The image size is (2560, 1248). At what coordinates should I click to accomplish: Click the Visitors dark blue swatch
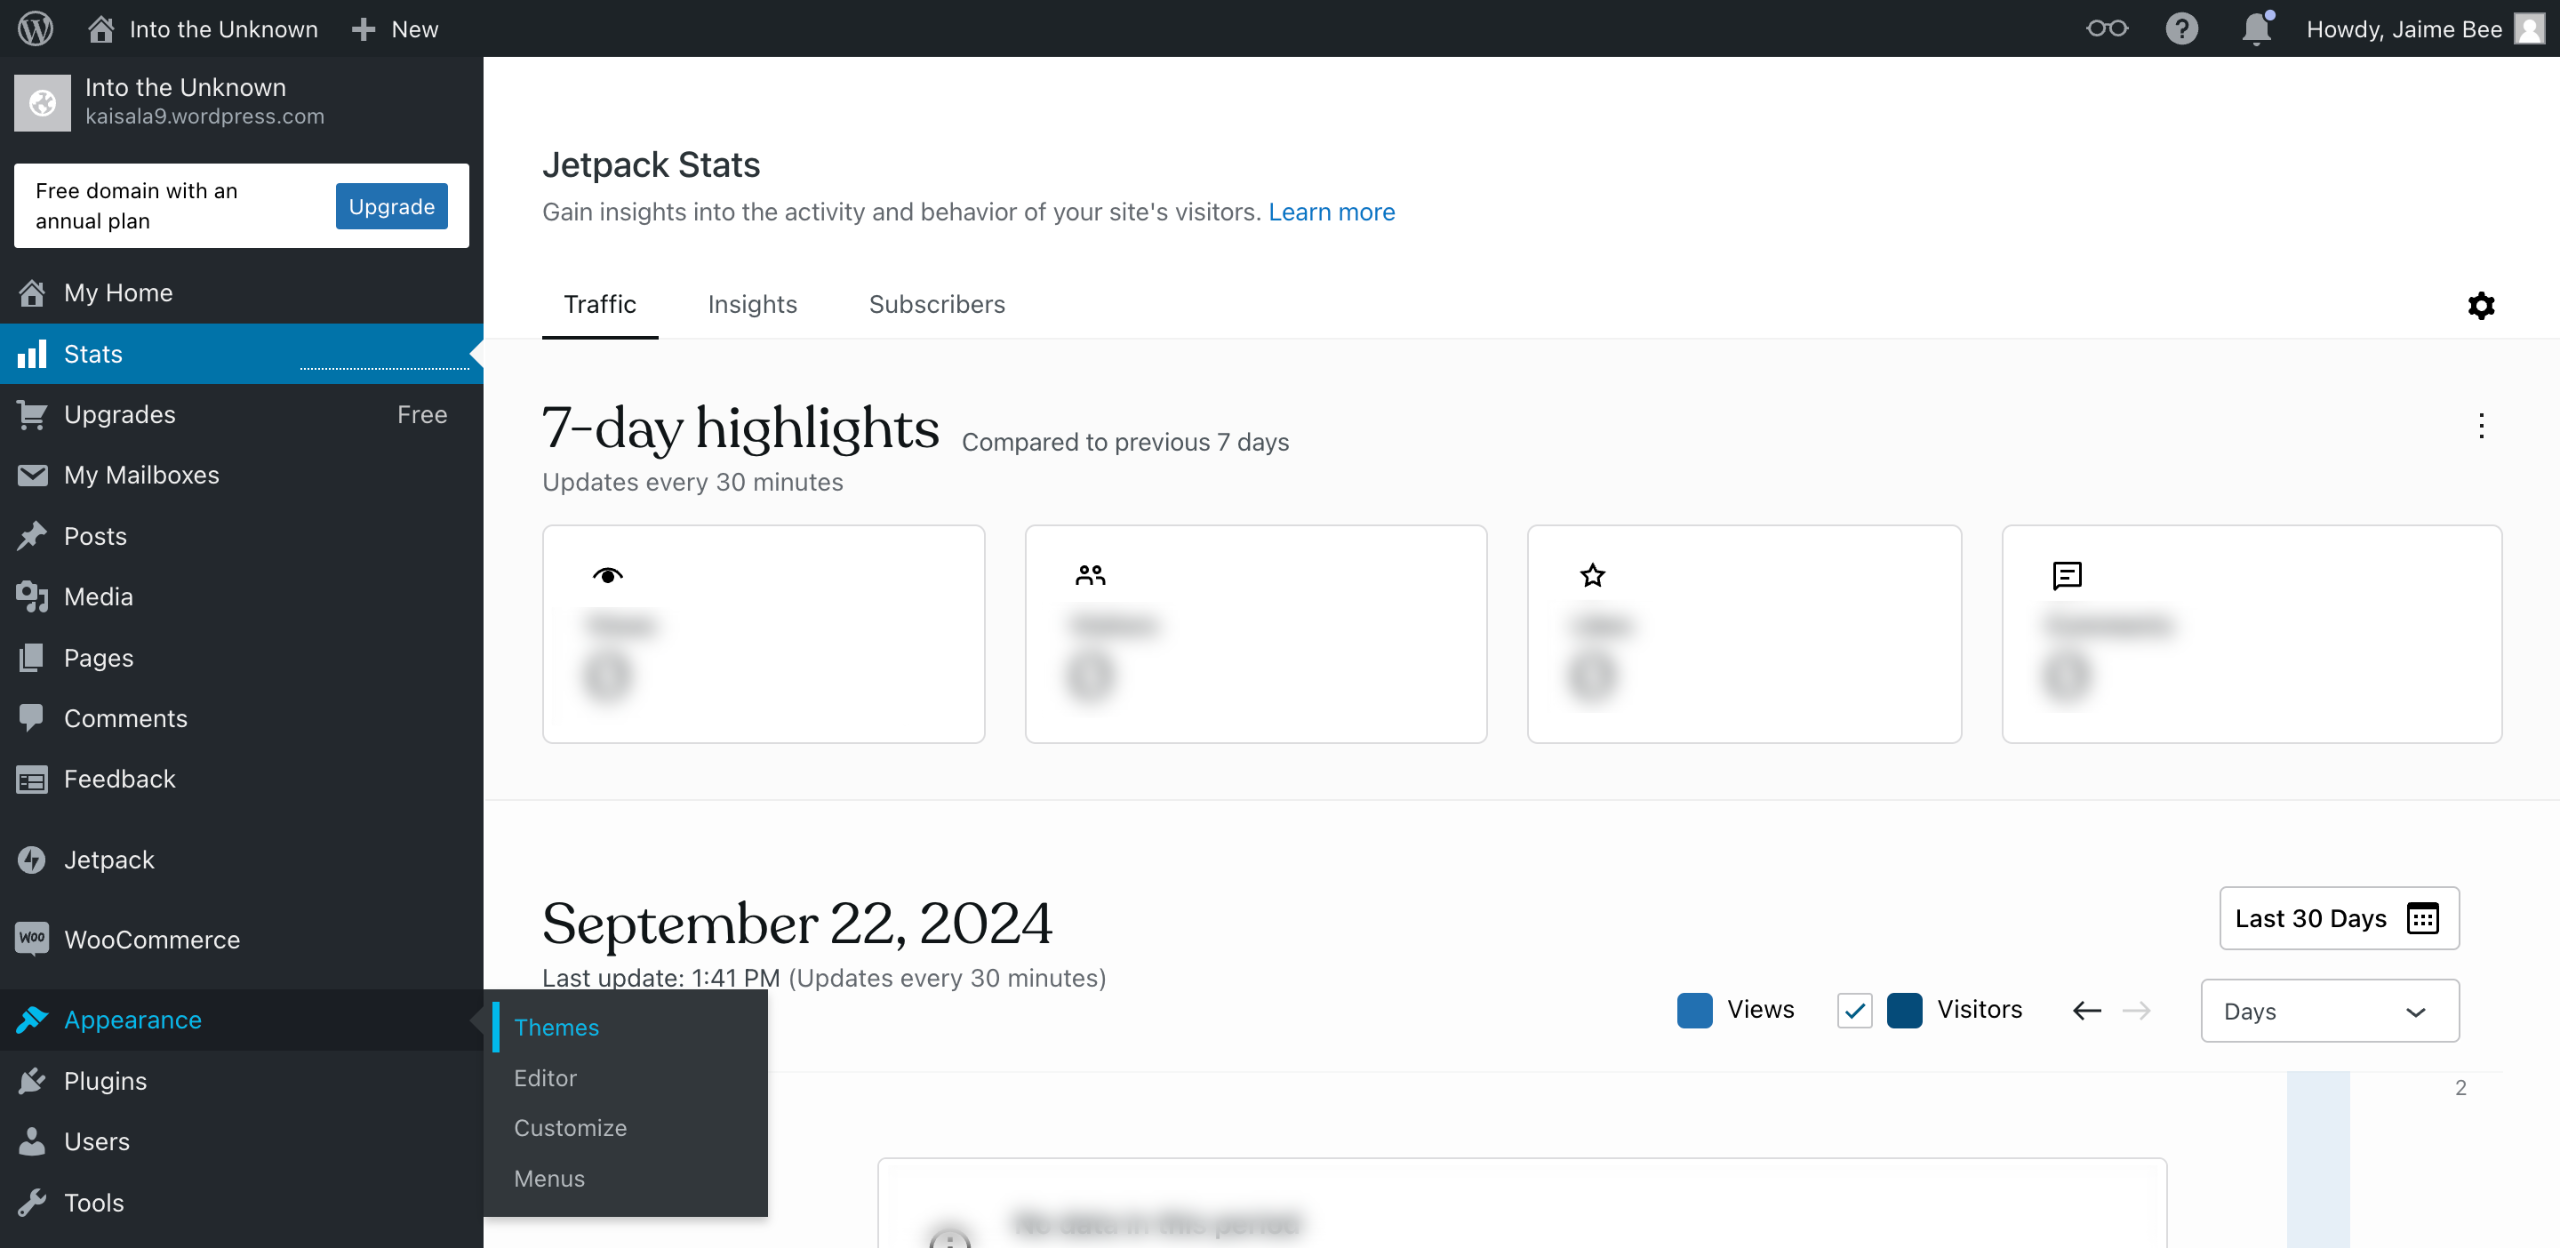pyautogui.click(x=1904, y=1010)
